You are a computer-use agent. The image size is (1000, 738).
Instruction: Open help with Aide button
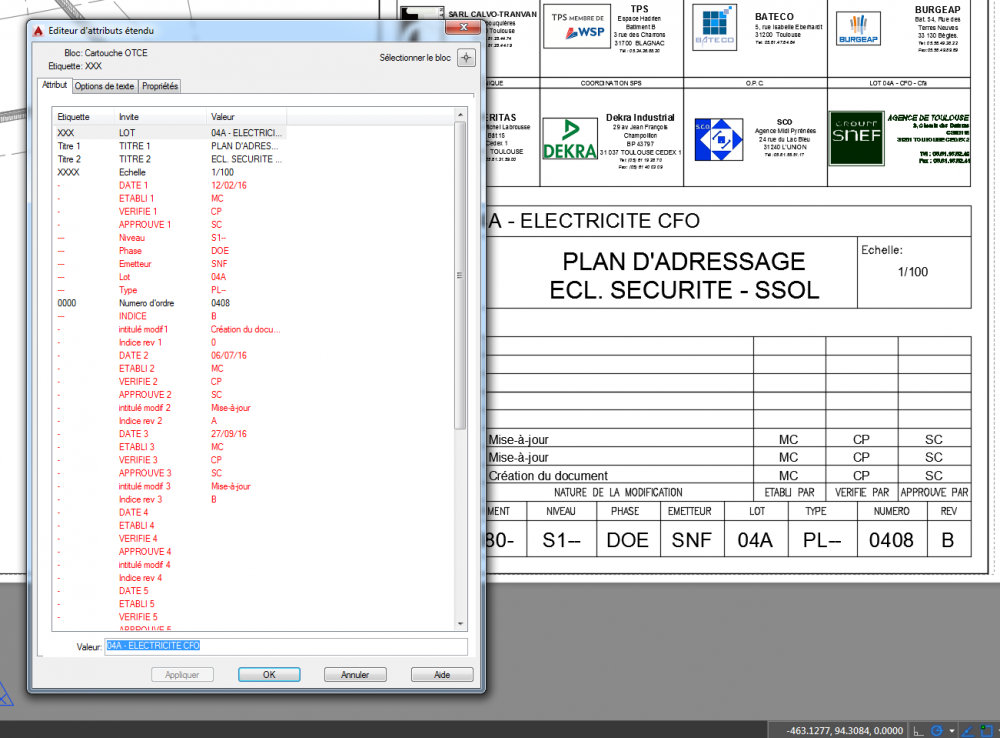[x=442, y=675]
